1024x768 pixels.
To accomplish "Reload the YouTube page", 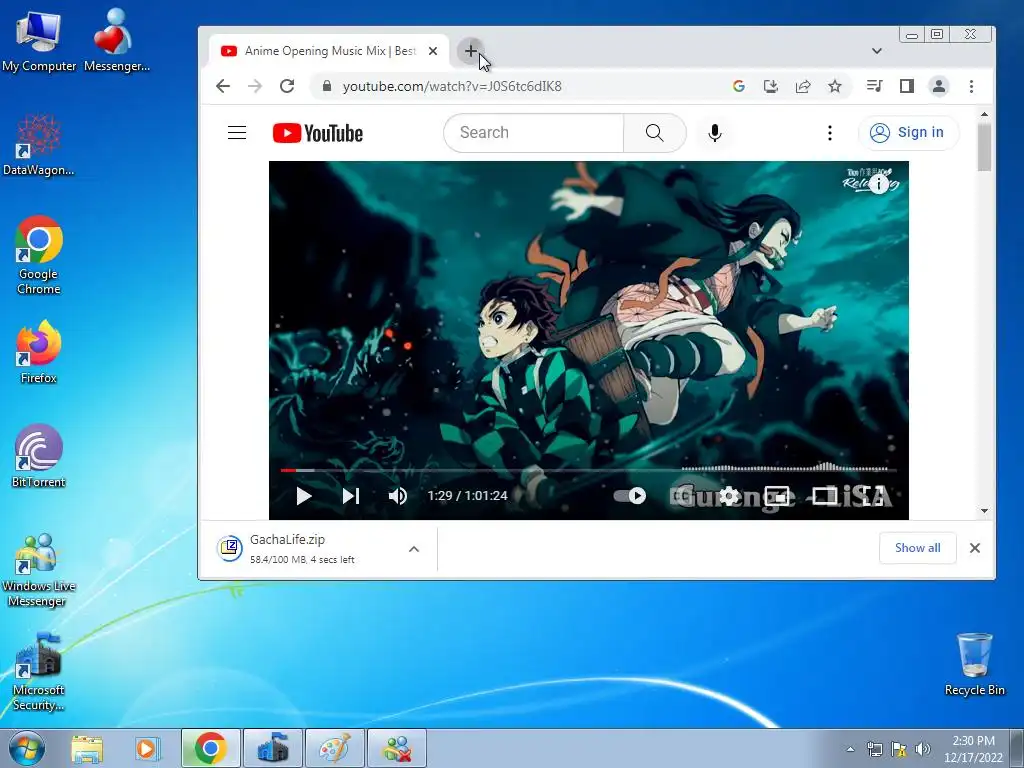I will (287, 86).
